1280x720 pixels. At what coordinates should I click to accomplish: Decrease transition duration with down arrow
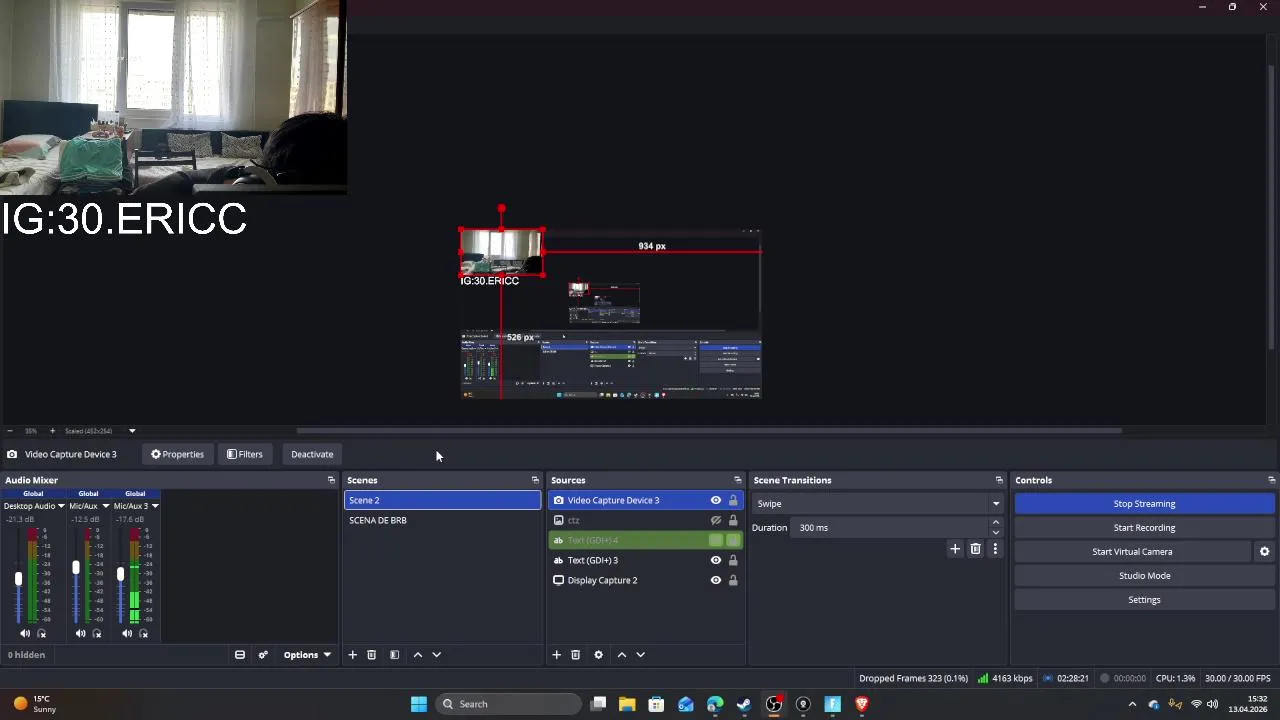[x=995, y=533]
